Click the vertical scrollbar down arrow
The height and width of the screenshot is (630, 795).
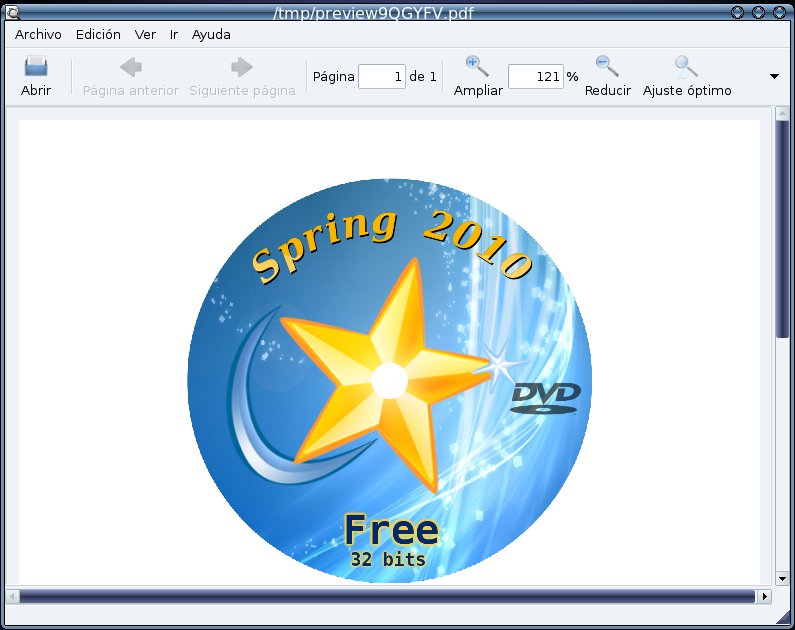(x=782, y=578)
